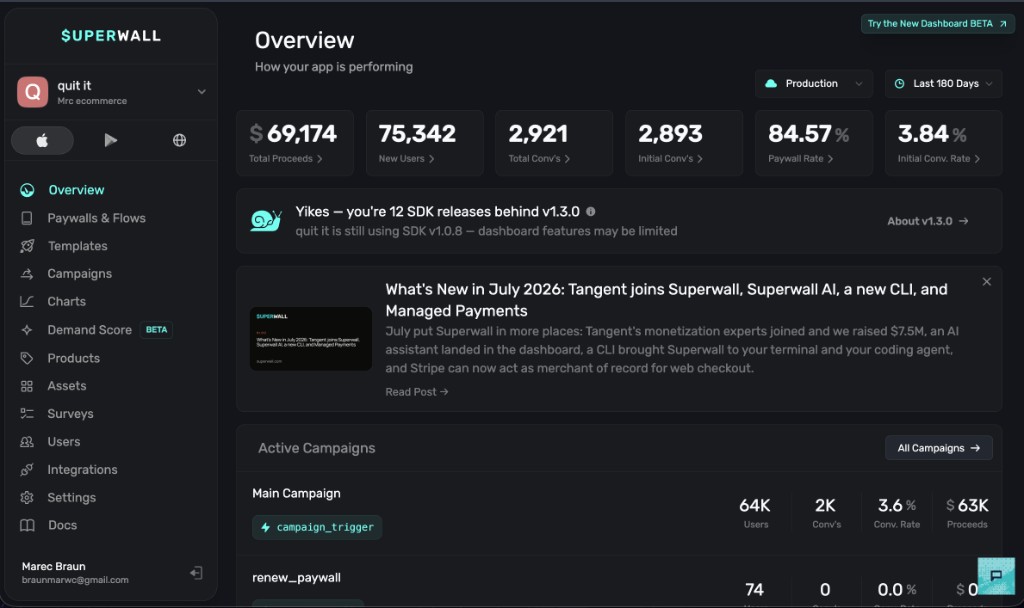Image resolution: width=1024 pixels, height=608 pixels.
Task: Click Main Campaign 64K Users value
Action: tap(755, 505)
